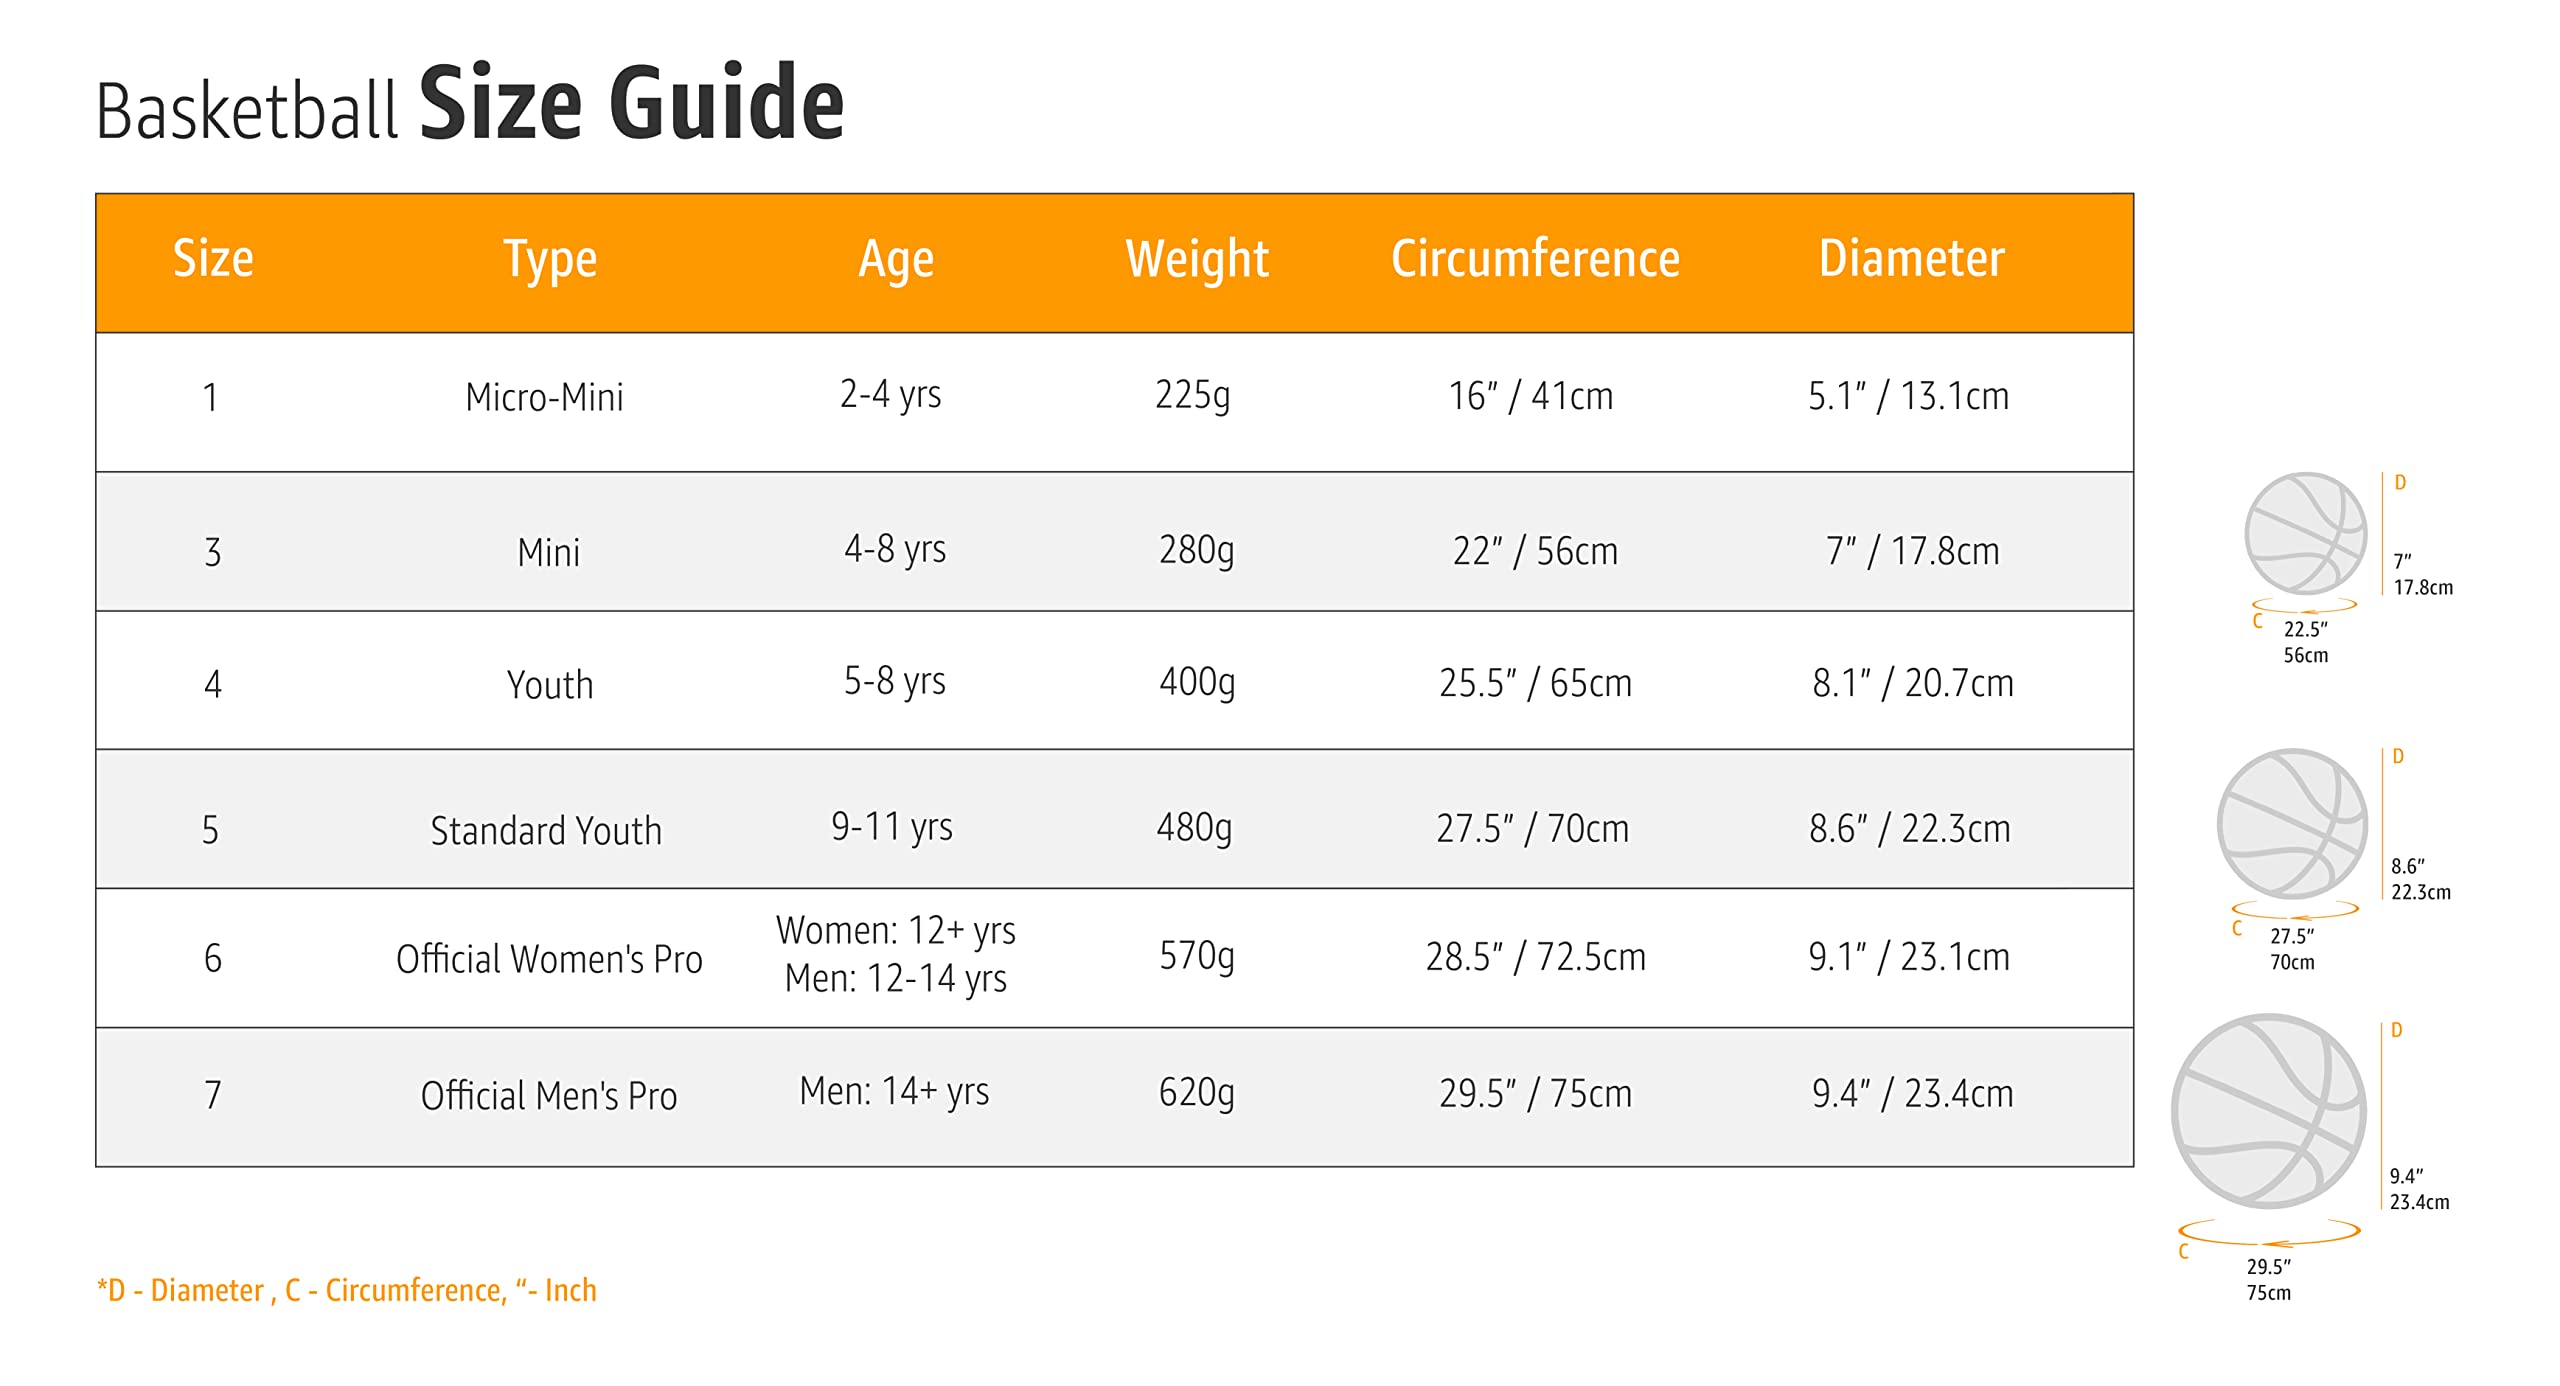
Task: Click the Weight column header
Action: click(1197, 260)
